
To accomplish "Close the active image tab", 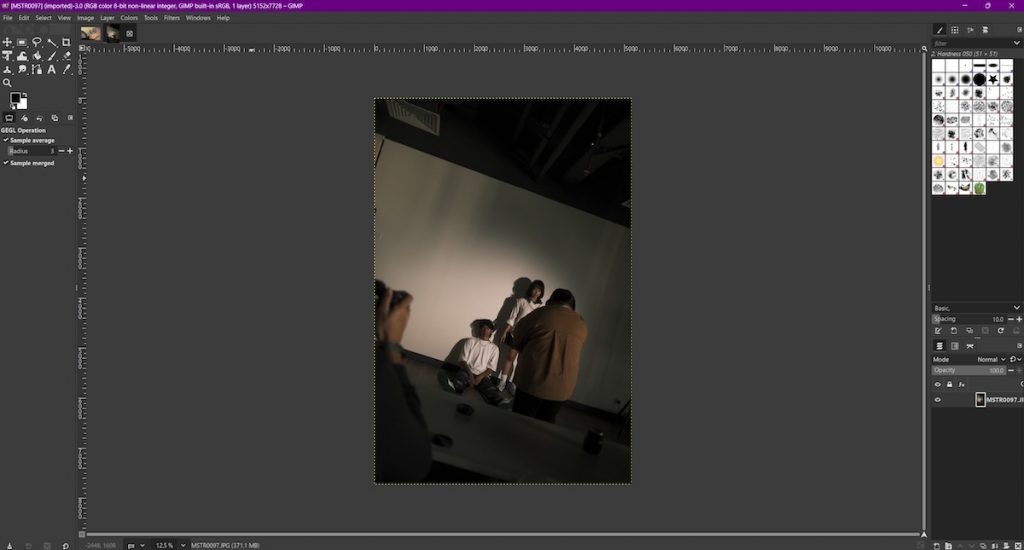I will pos(129,33).
